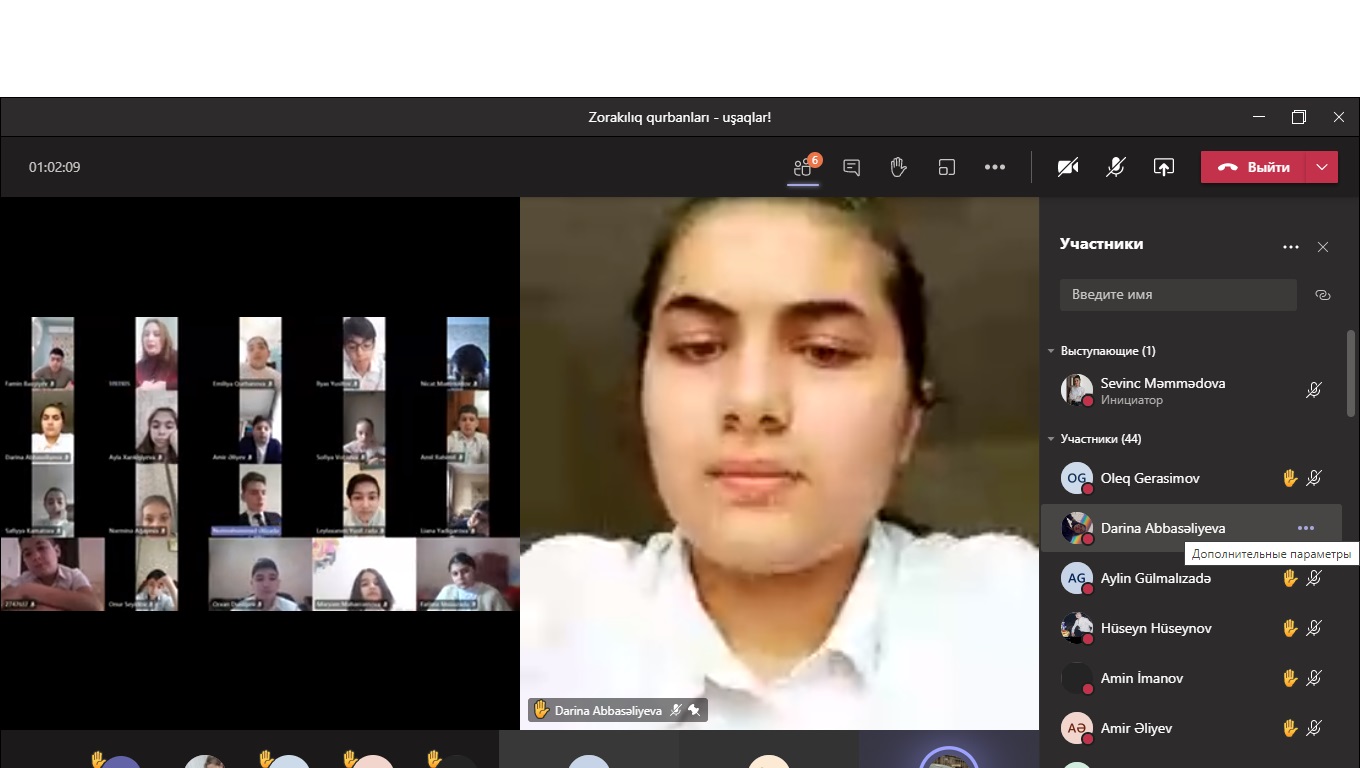
Task: Collapse the Выступающие (1) section
Action: click(x=1051, y=351)
